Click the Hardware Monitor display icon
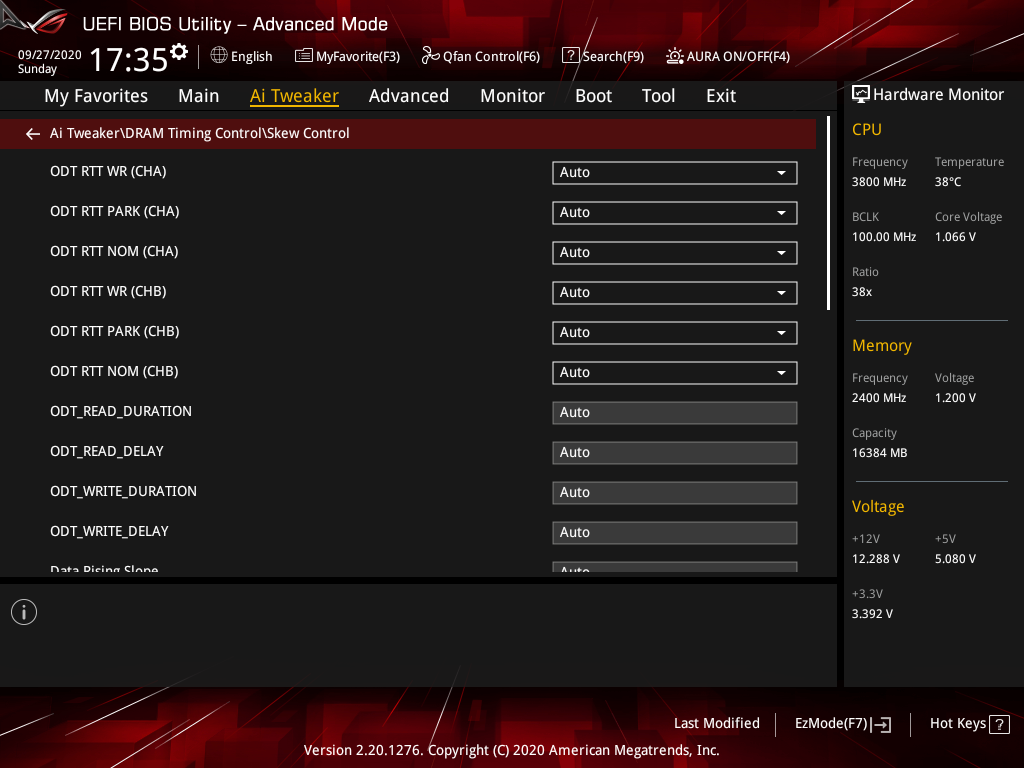The width and height of the screenshot is (1024, 768). pos(861,94)
